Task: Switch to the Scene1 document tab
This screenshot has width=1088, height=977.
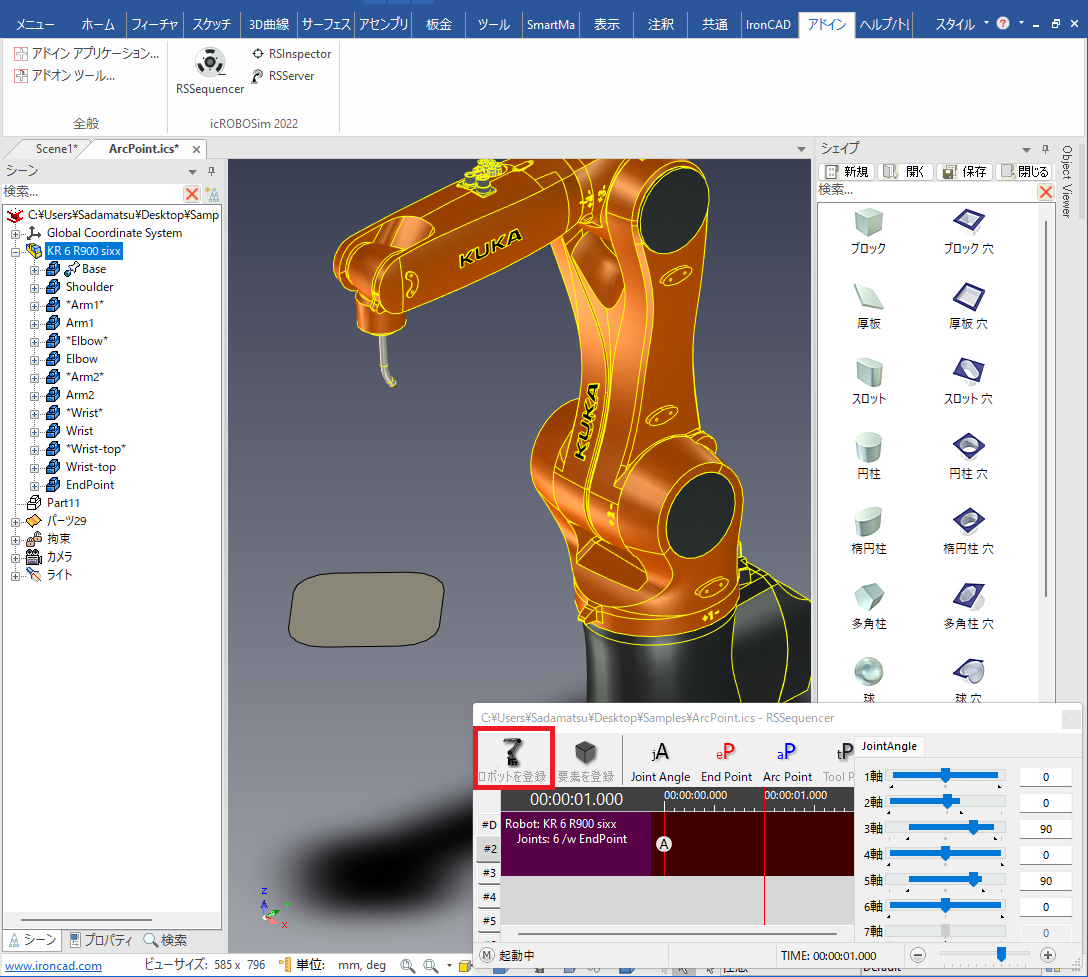Action: (55, 149)
